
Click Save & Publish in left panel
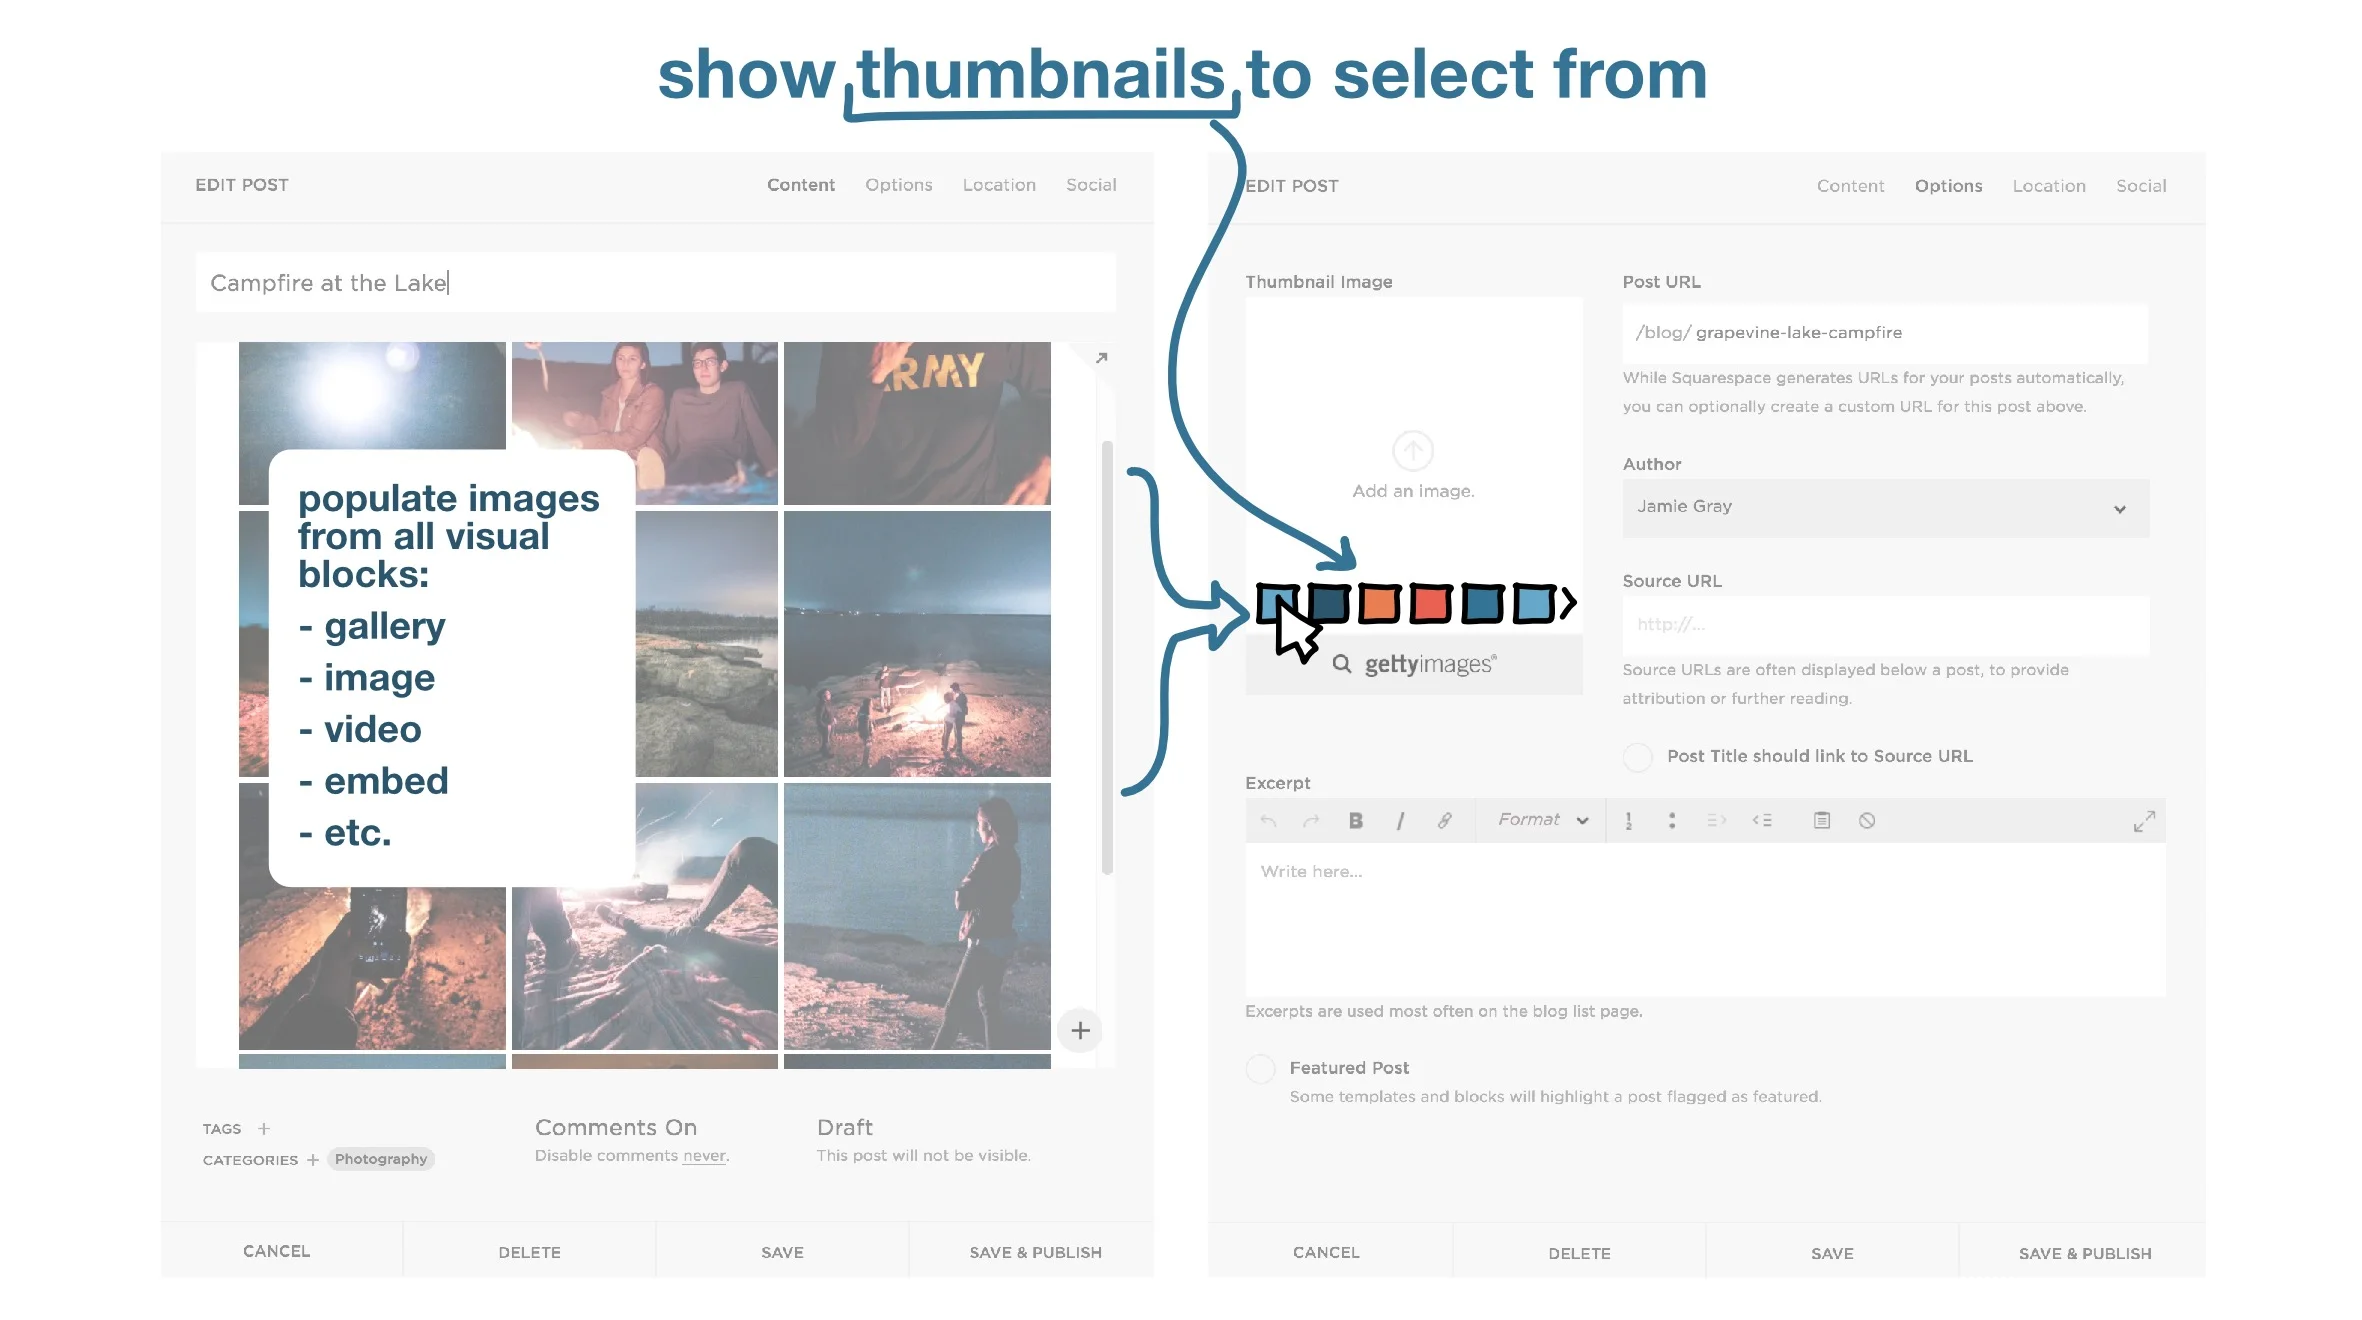click(1035, 1252)
